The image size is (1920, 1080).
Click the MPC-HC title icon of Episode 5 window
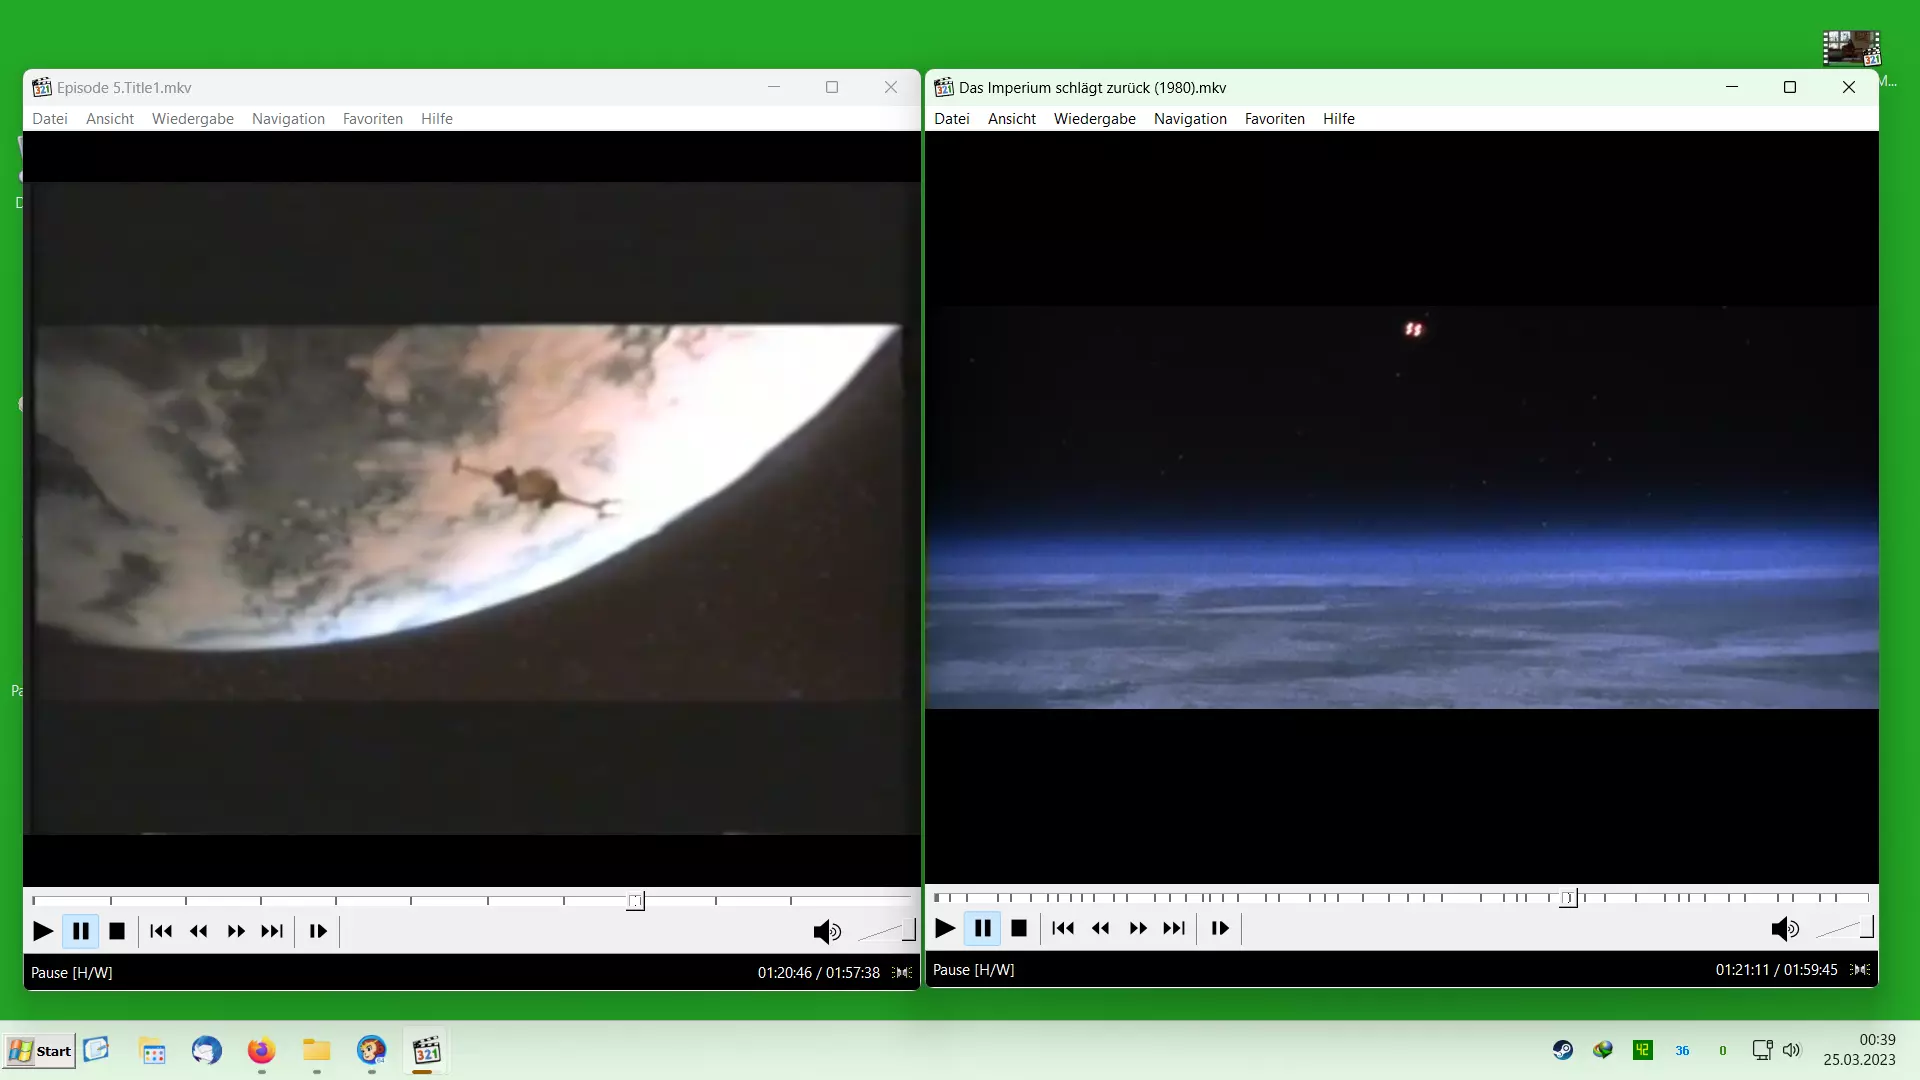point(41,87)
